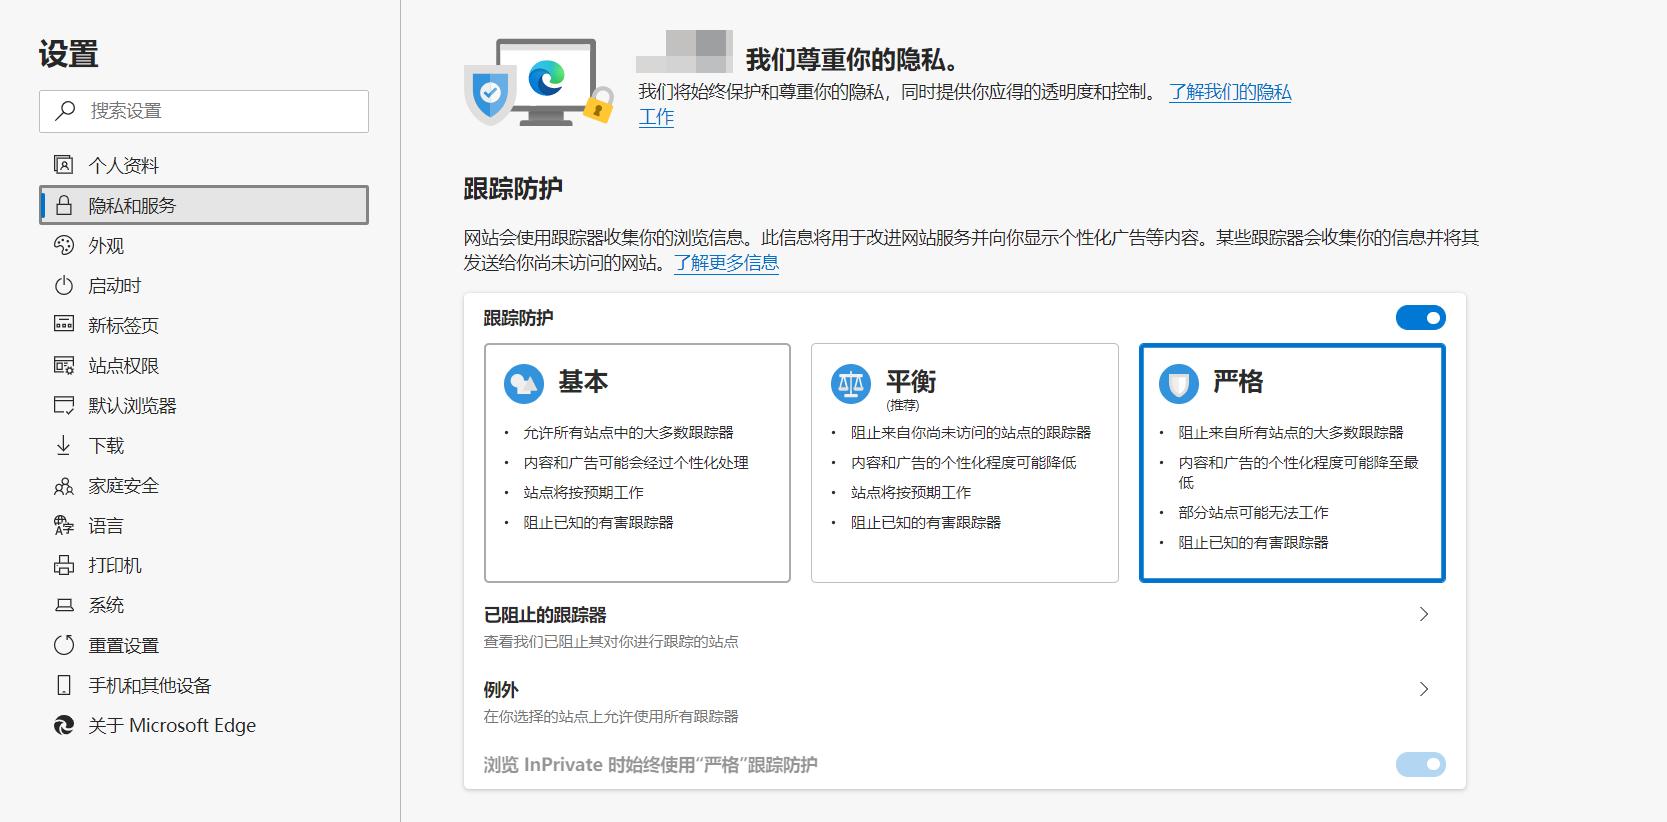This screenshot has height=822, width=1667.
Task: Click the 设置 page heading
Action: click(69, 54)
